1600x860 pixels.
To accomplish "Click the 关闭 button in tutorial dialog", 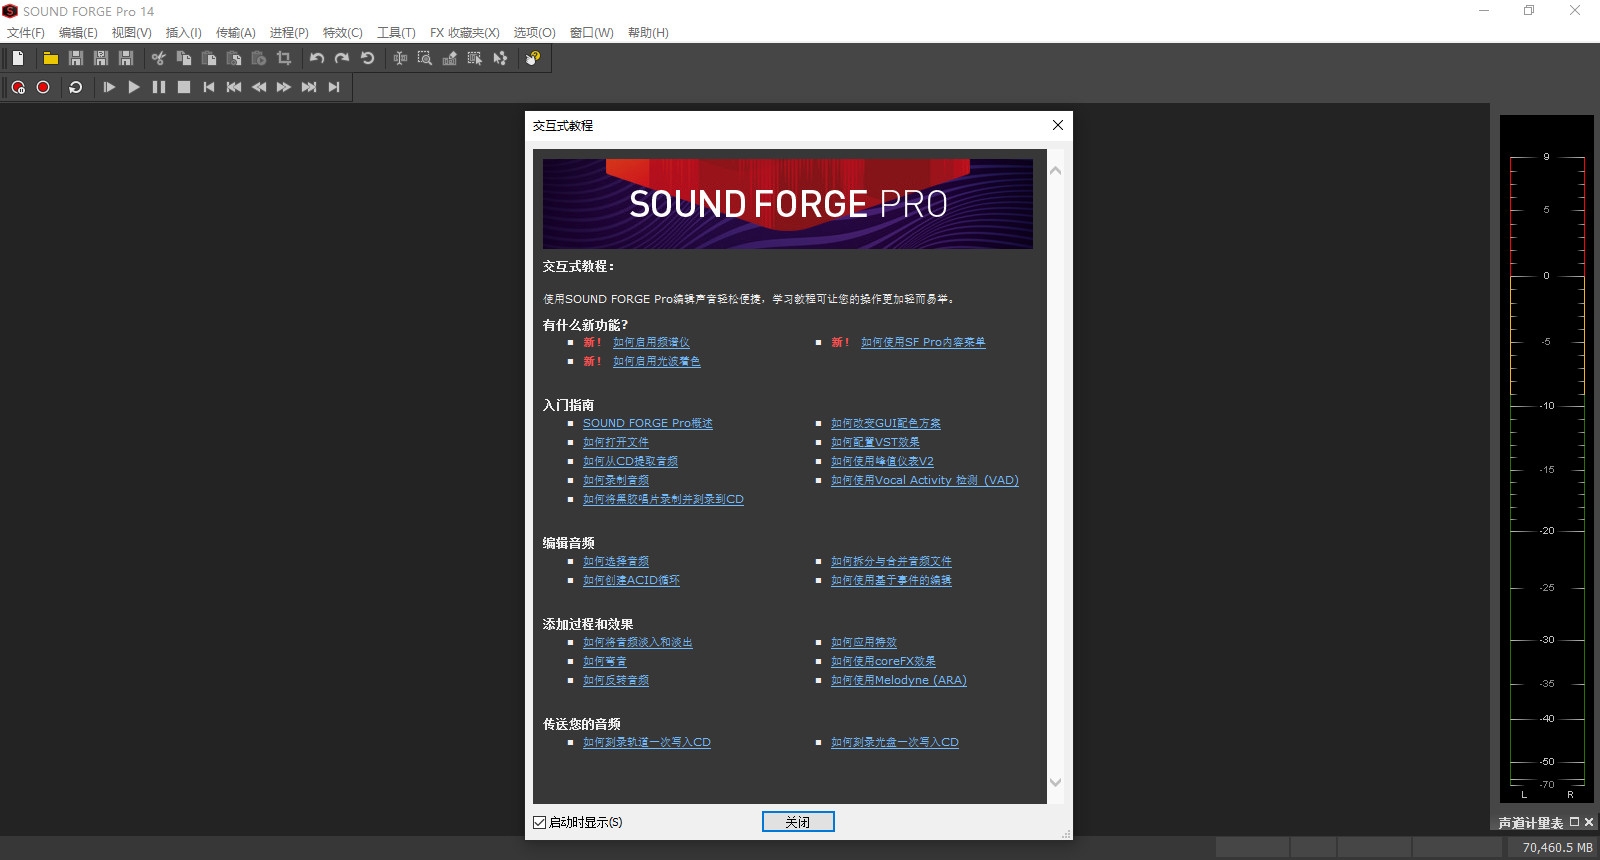I will pyautogui.click(x=798, y=822).
